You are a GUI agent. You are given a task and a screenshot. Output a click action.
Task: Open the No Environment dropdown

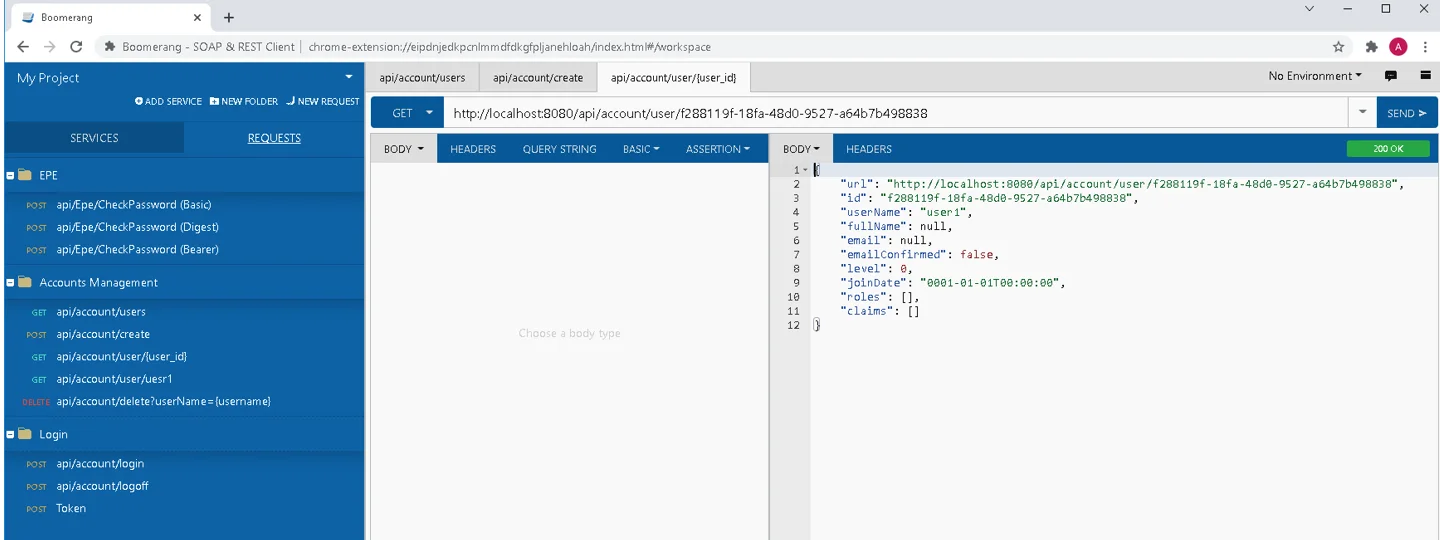(x=1315, y=76)
